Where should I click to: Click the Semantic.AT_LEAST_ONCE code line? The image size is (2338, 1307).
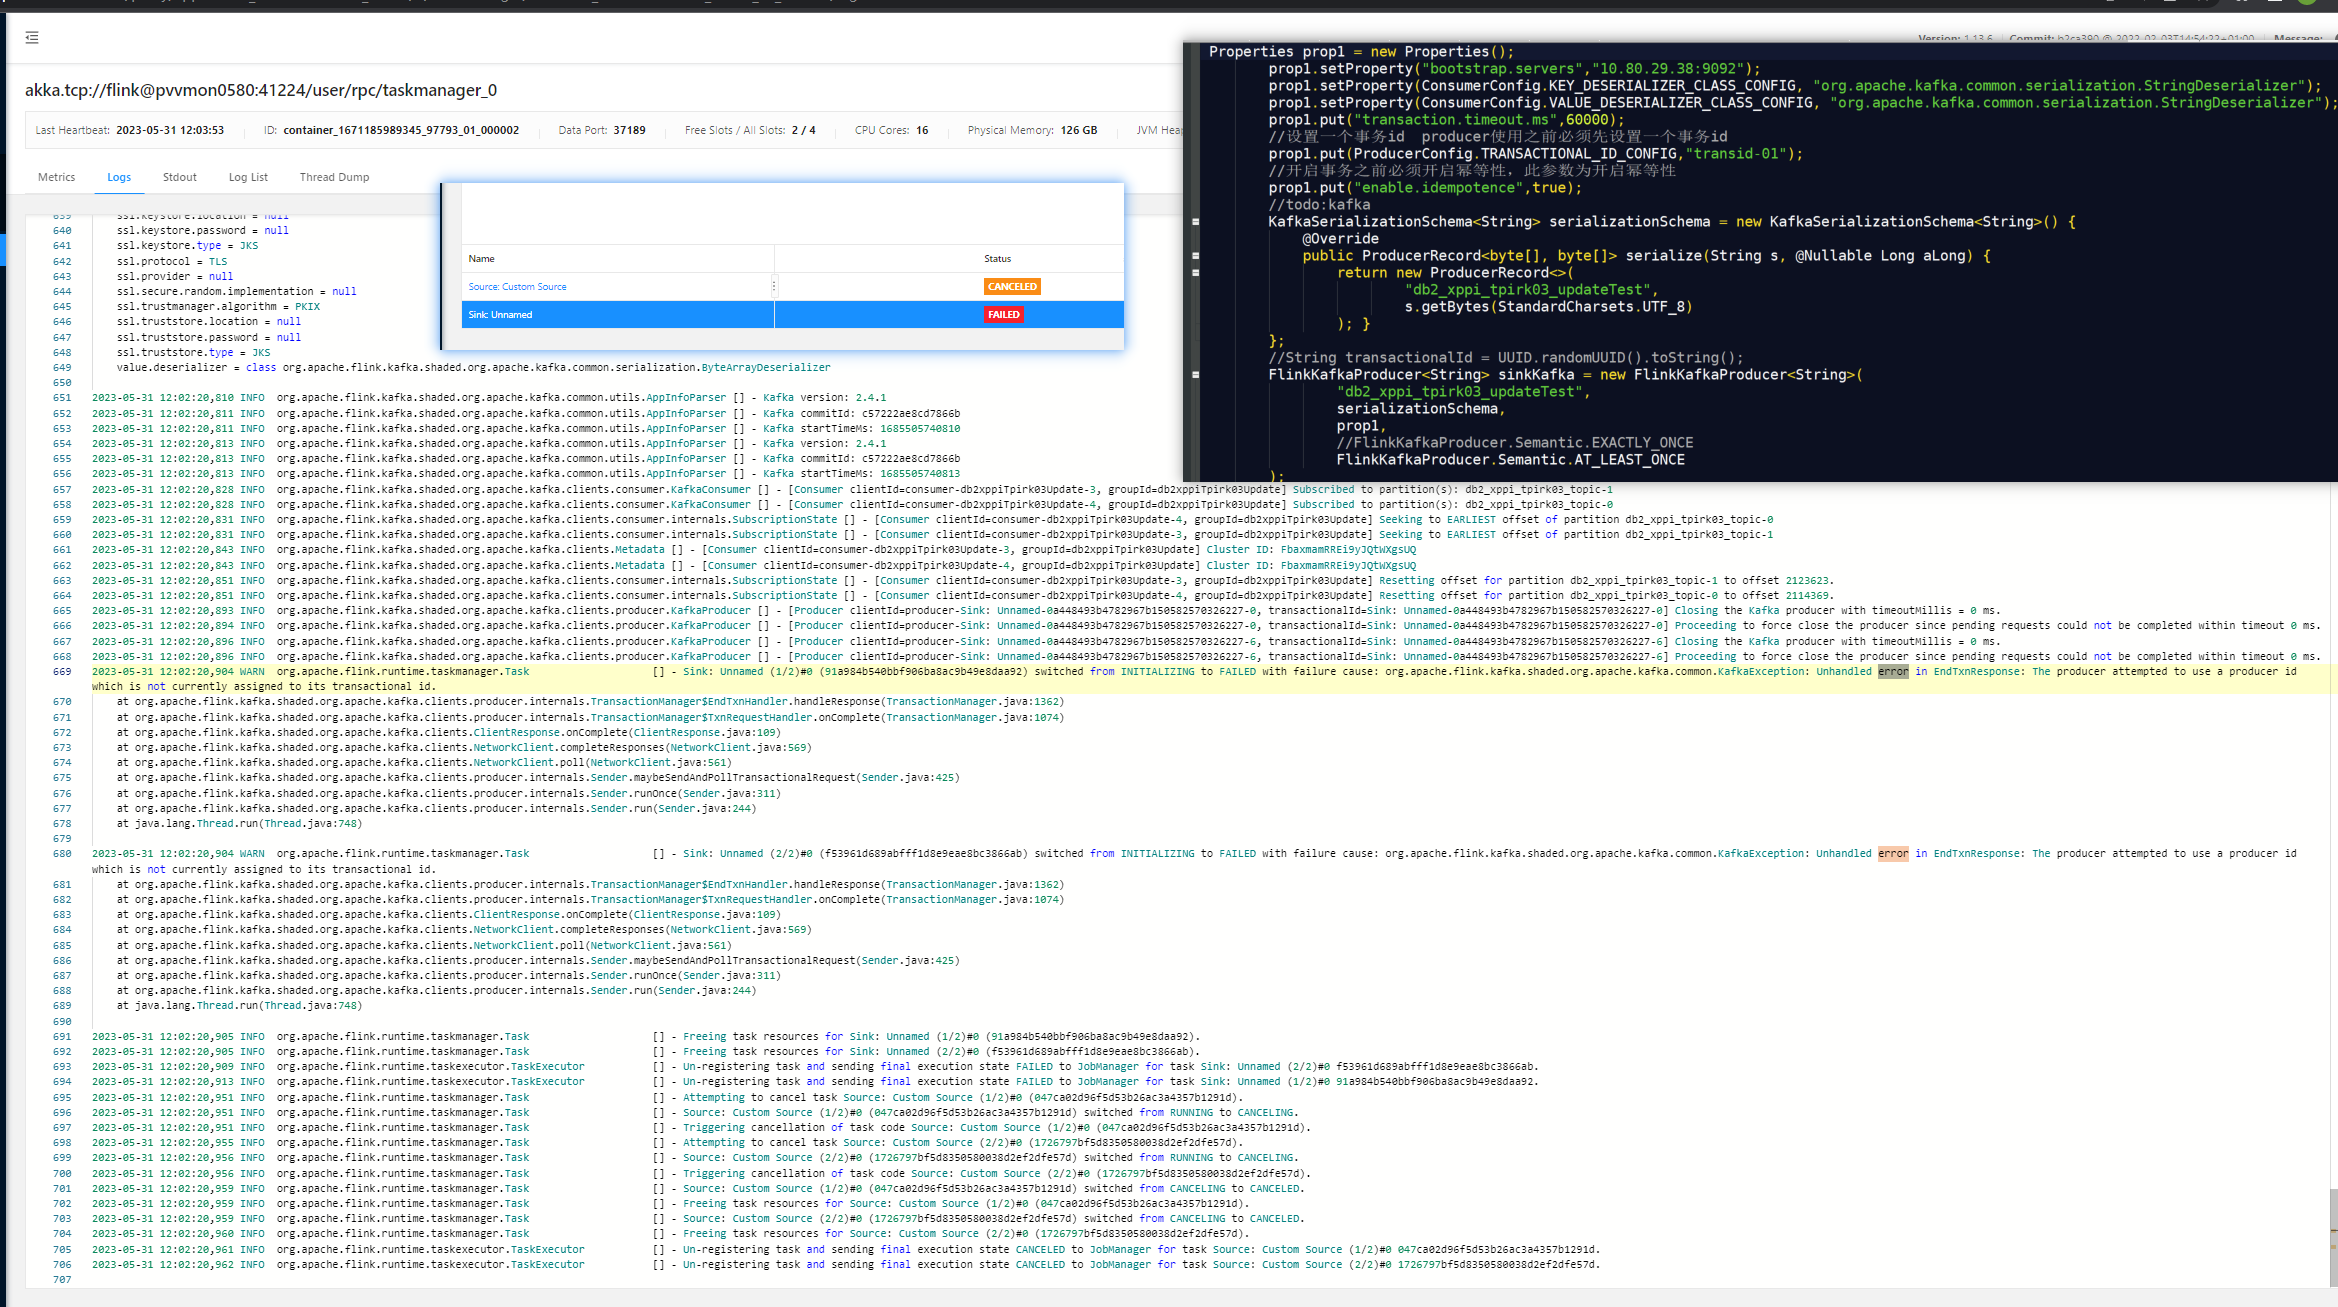pos(1510,460)
